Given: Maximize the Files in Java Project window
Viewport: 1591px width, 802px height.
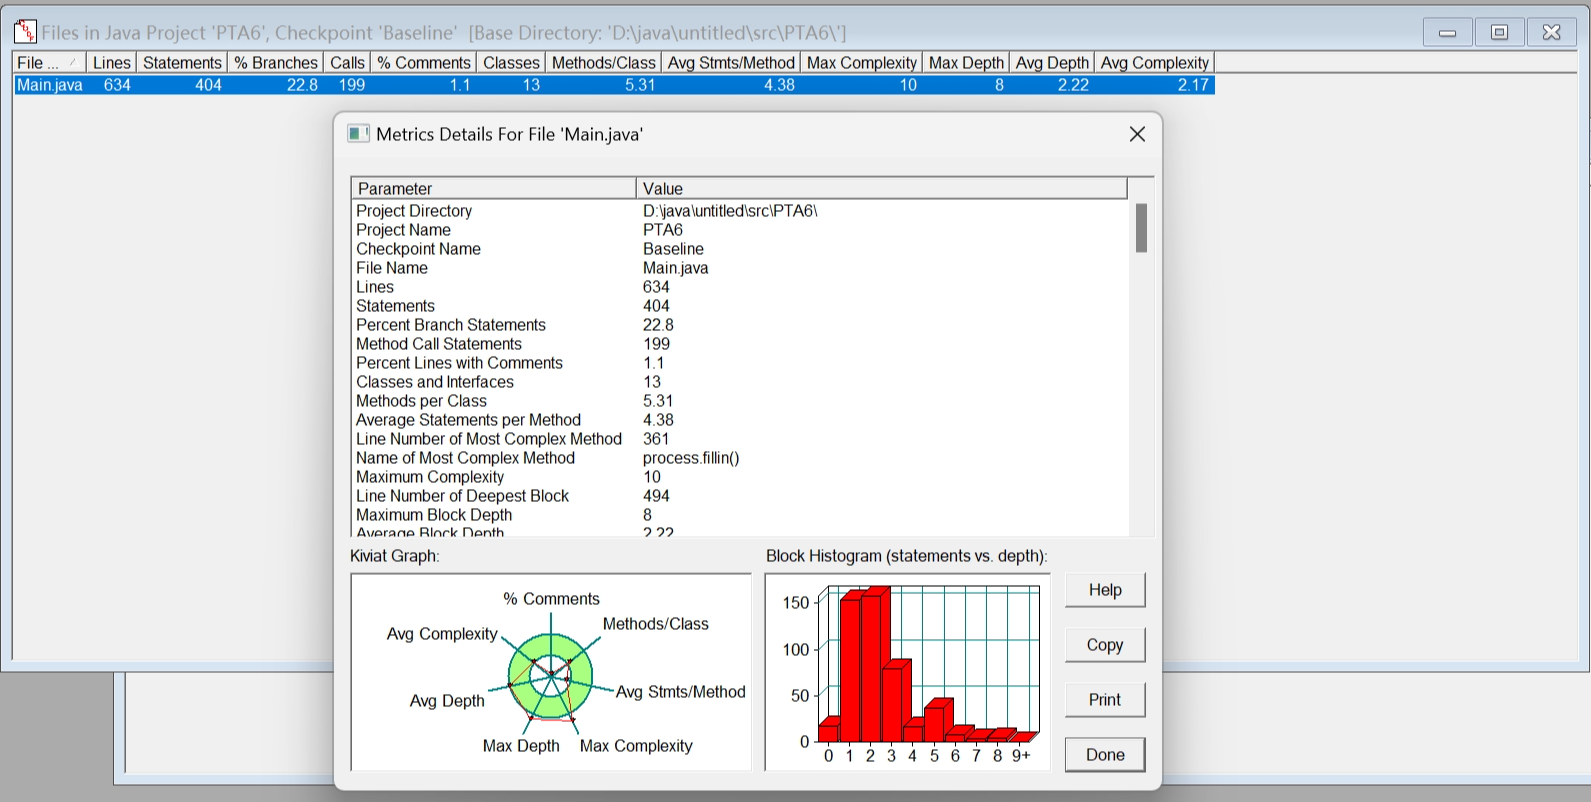Looking at the screenshot, I should (x=1499, y=32).
